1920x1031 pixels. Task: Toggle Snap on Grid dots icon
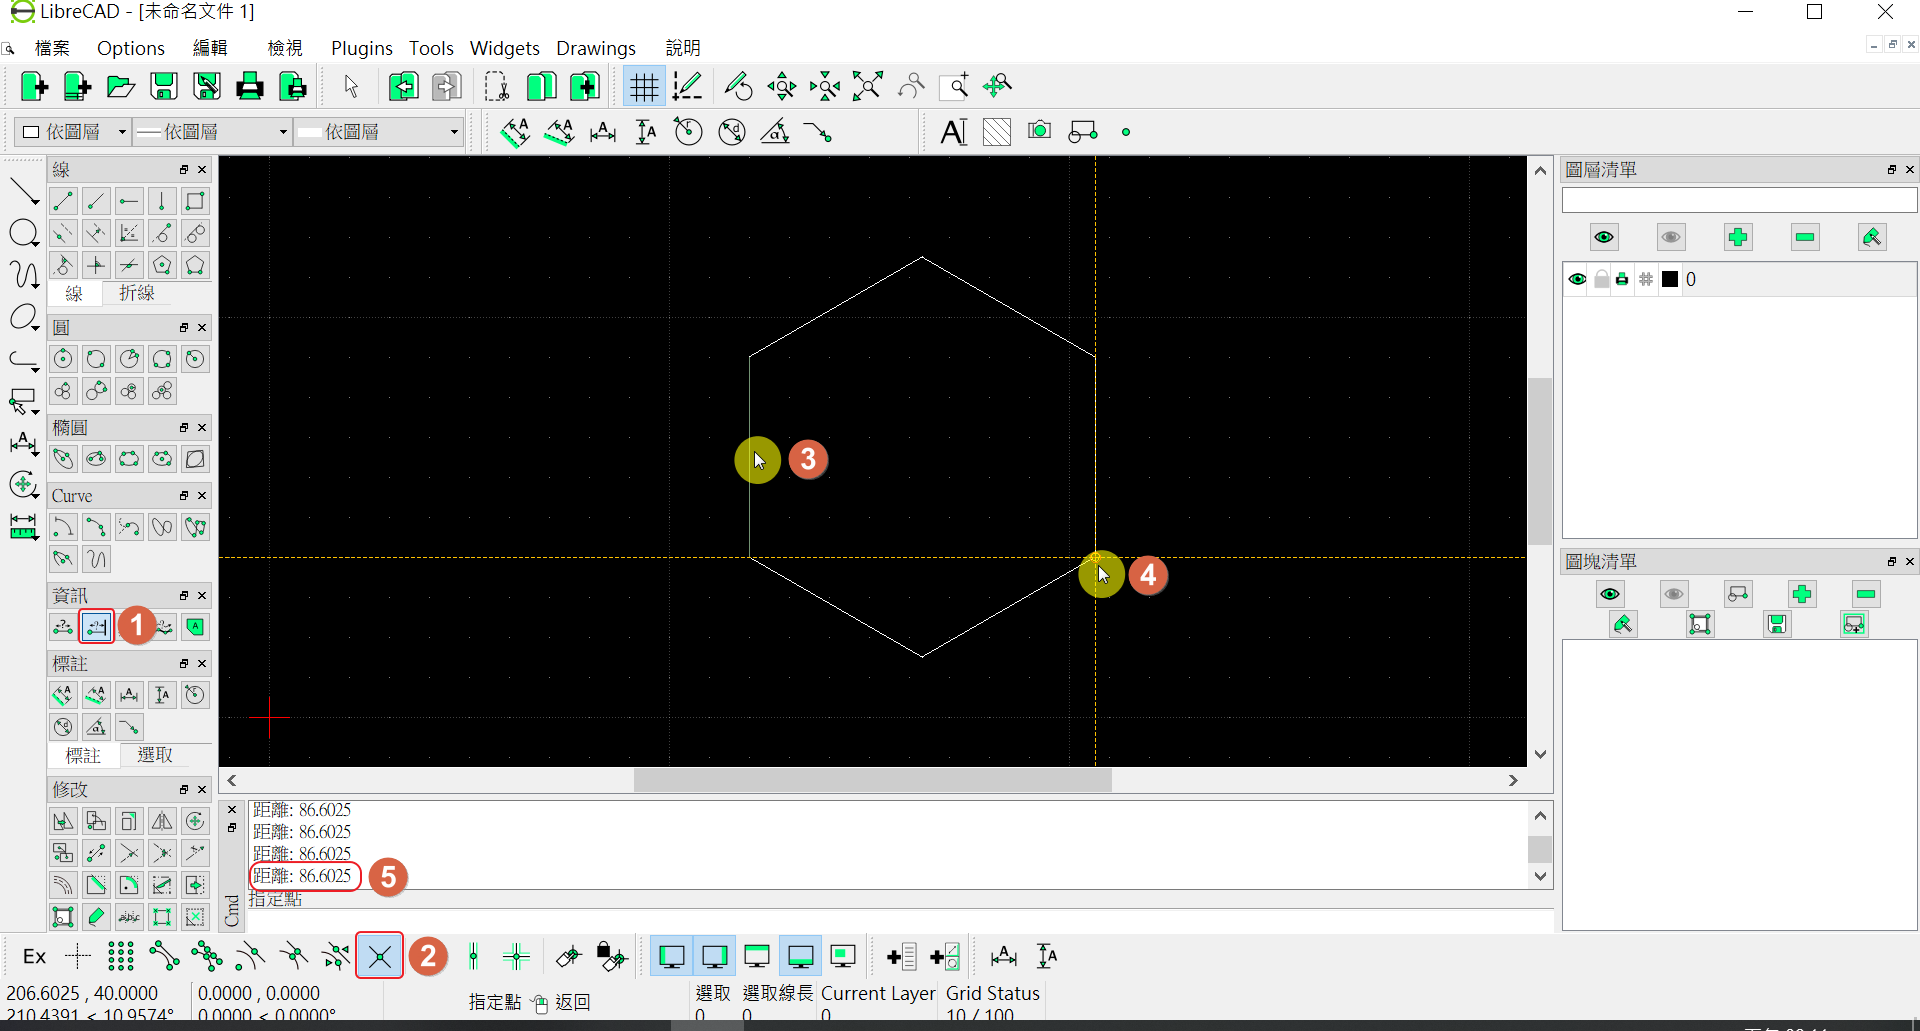(x=121, y=957)
